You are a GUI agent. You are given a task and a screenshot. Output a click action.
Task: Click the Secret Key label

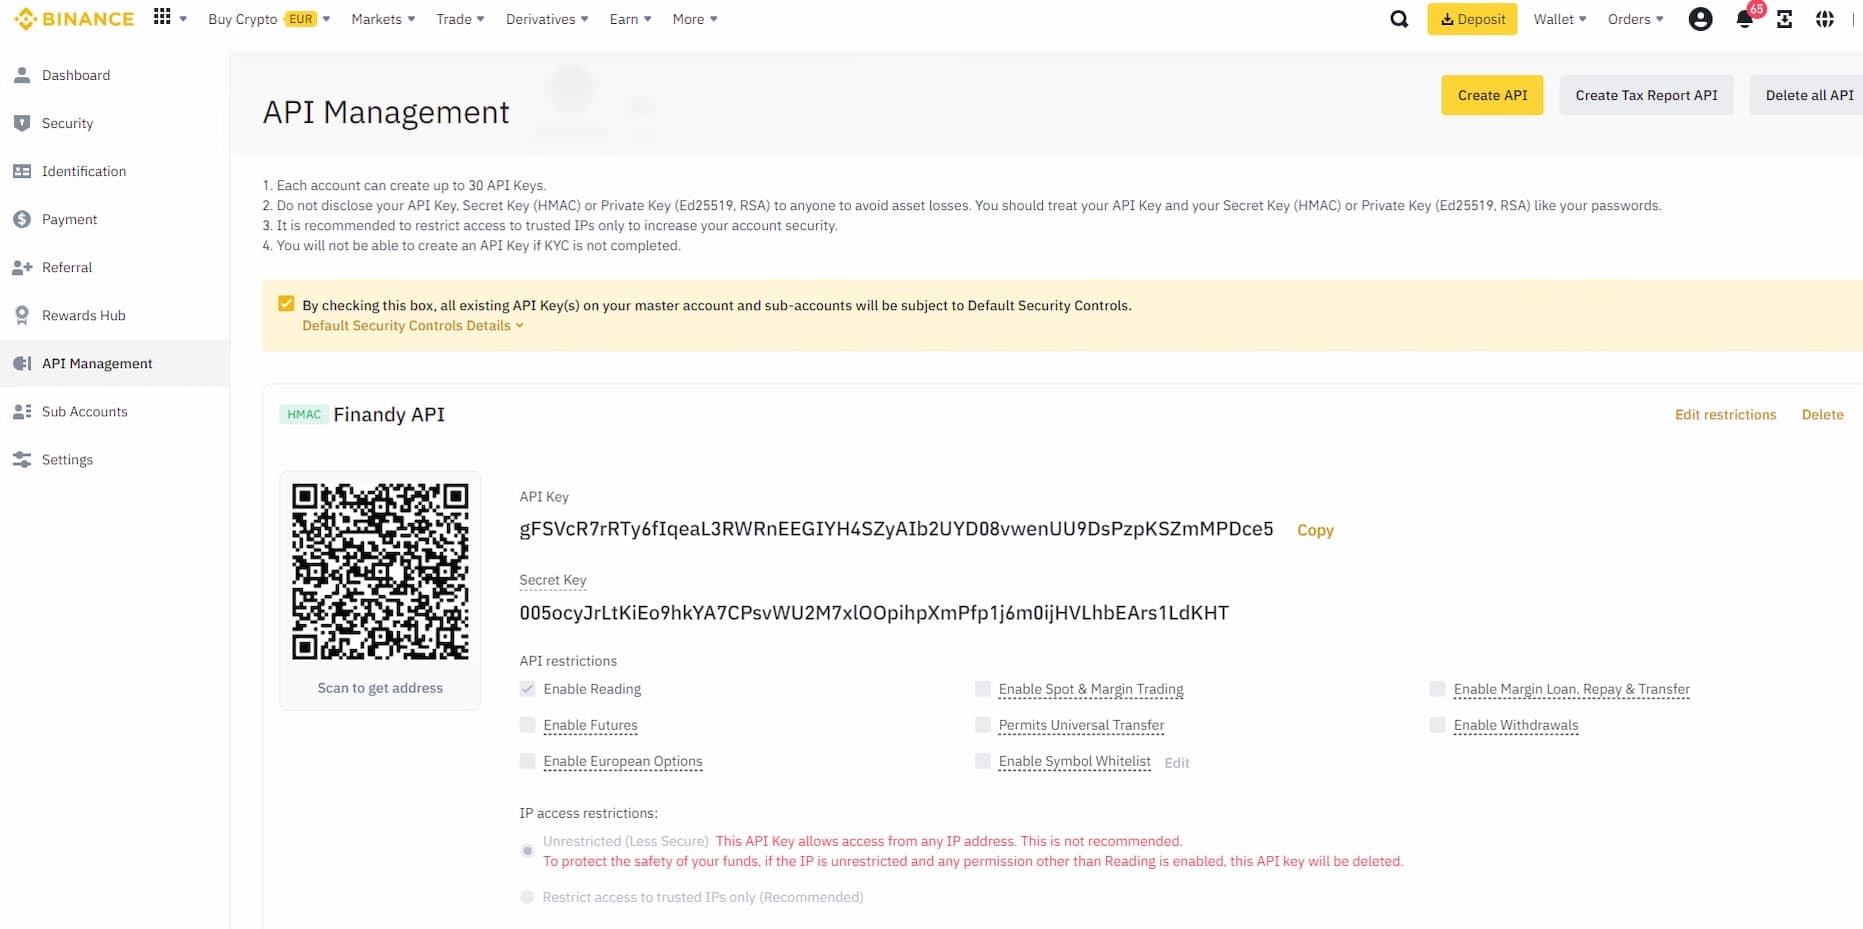552,580
